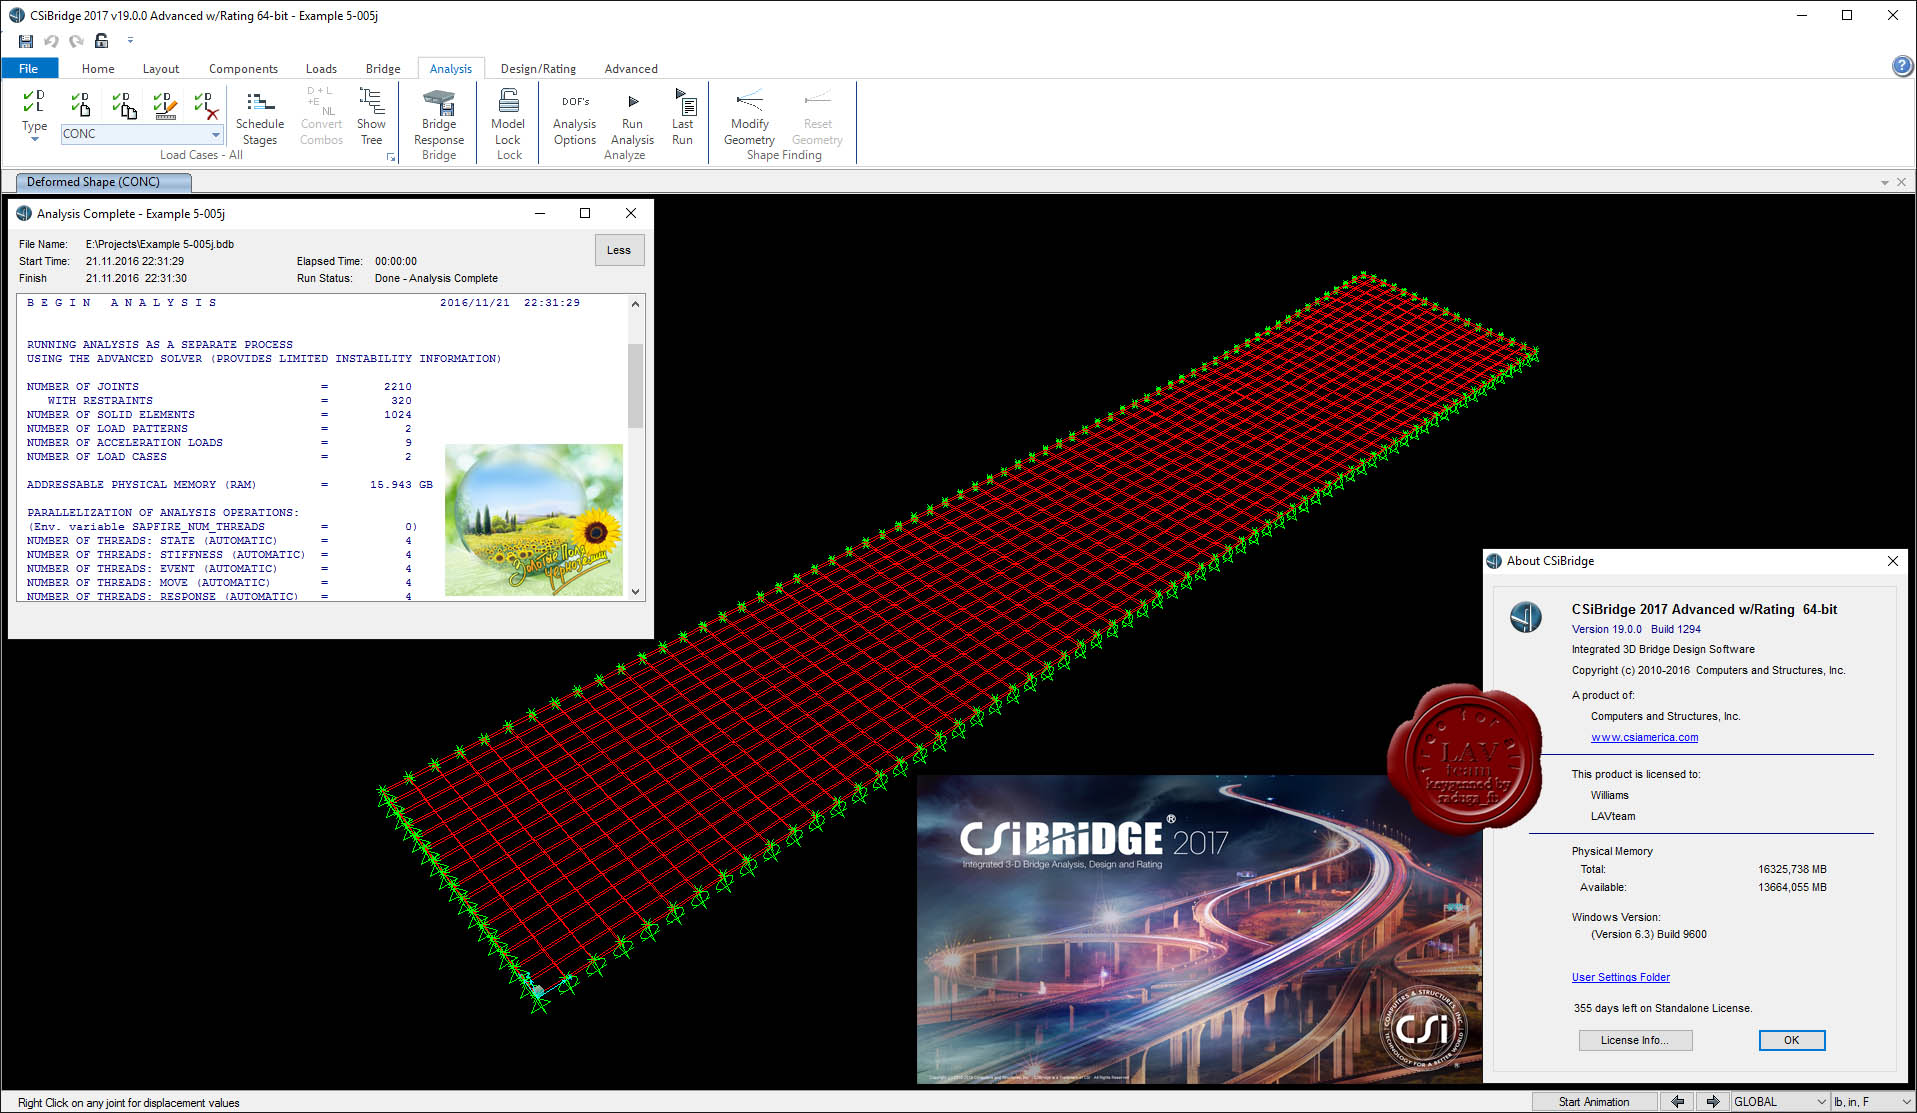Maximize the Analysis Complete window
The image size is (1917, 1113).
click(x=585, y=213)
